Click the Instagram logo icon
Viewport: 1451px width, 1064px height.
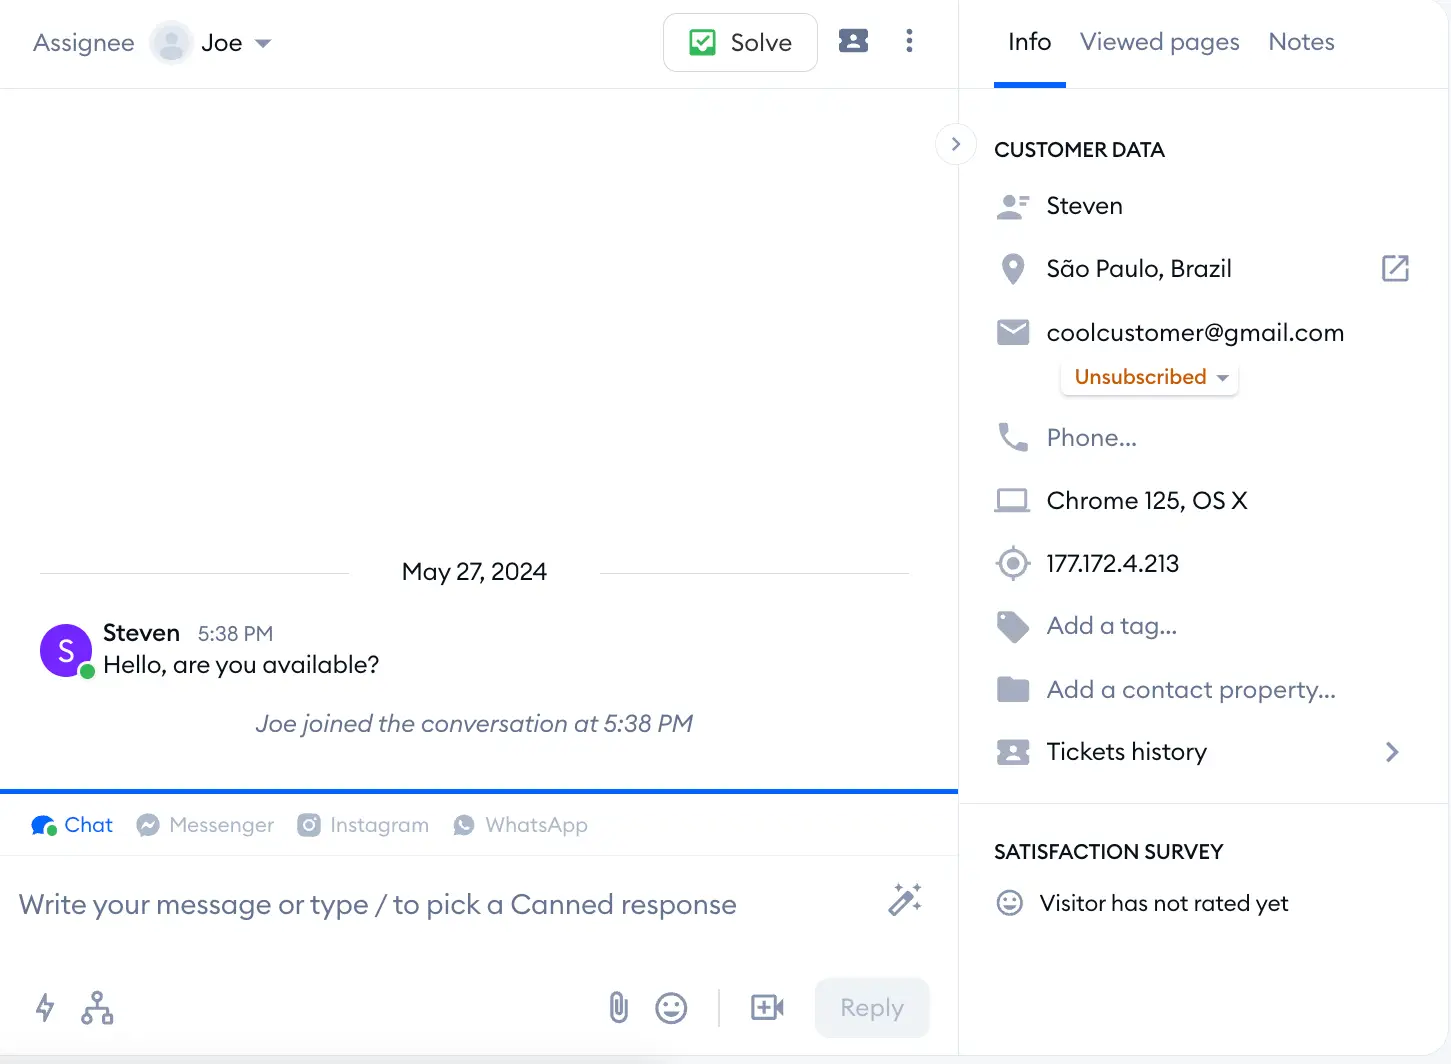click(x=309, y=825)
